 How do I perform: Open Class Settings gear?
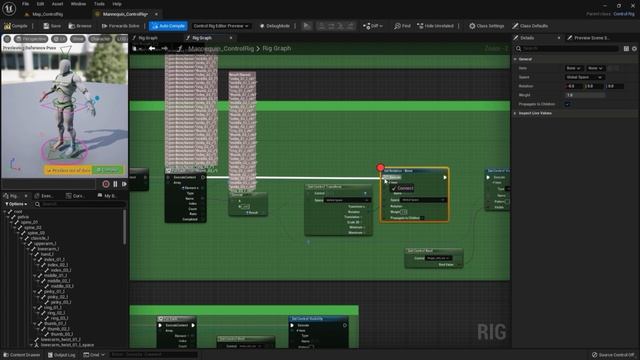[486, 26]
